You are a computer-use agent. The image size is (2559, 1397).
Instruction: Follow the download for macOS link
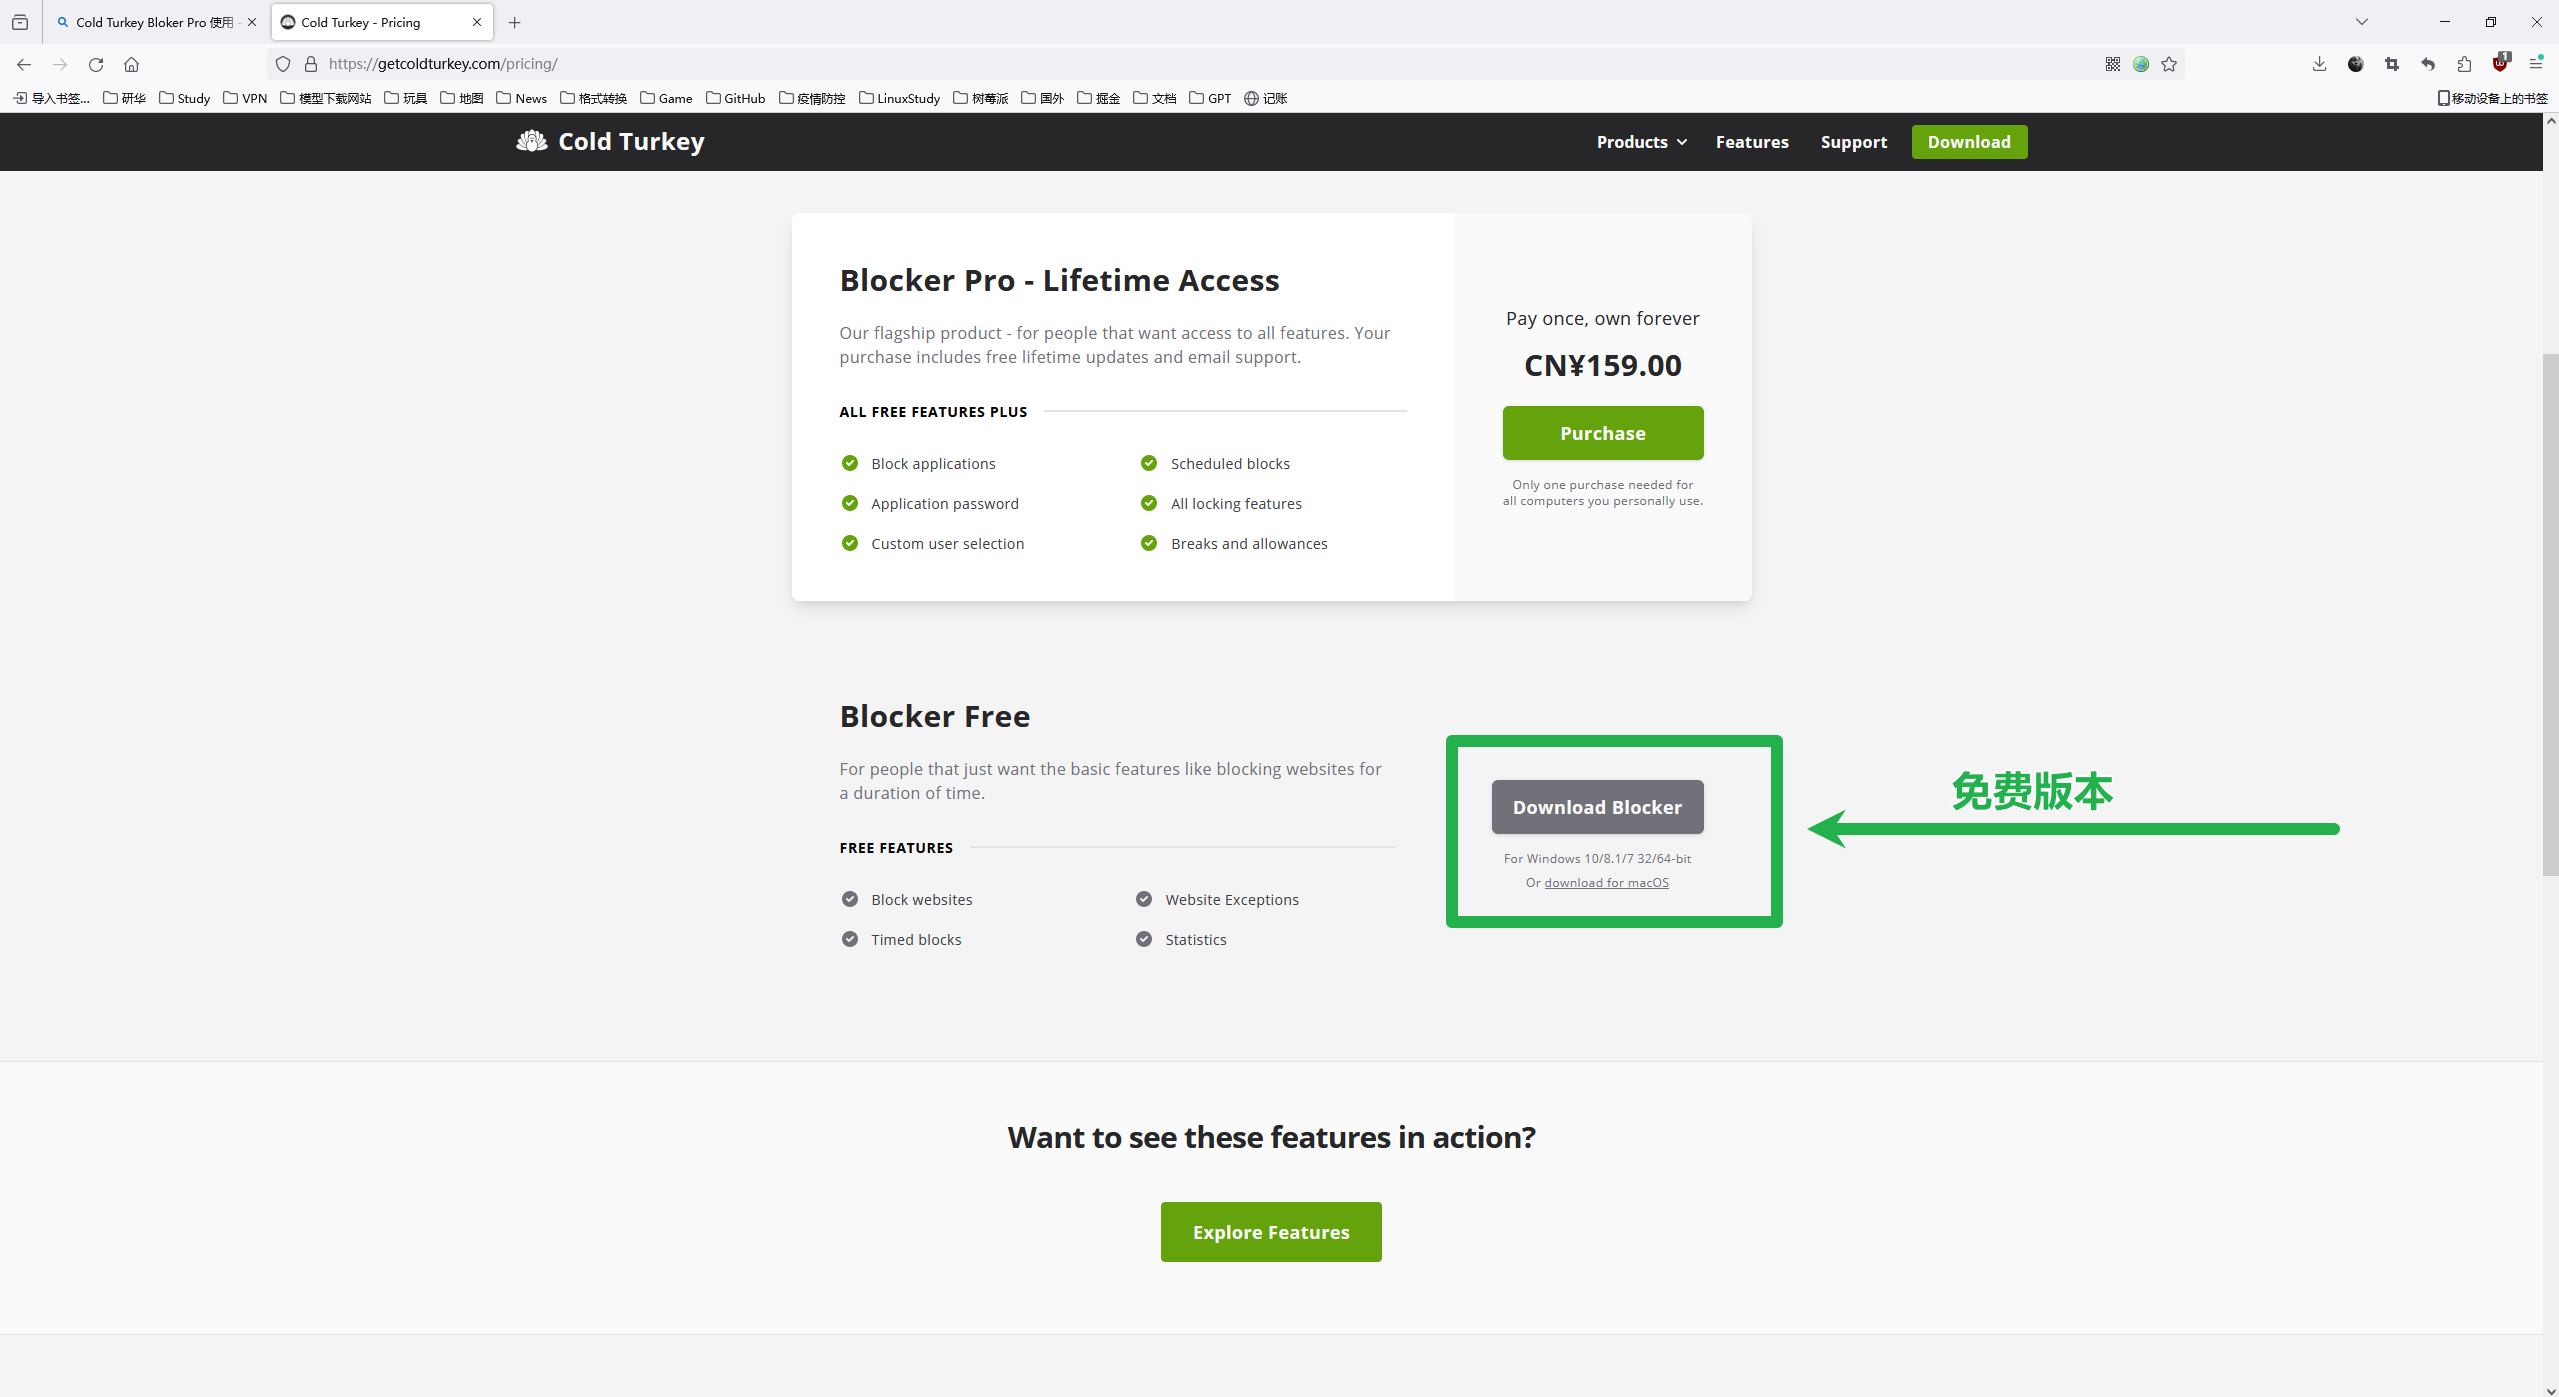[x=1606, y=882]
